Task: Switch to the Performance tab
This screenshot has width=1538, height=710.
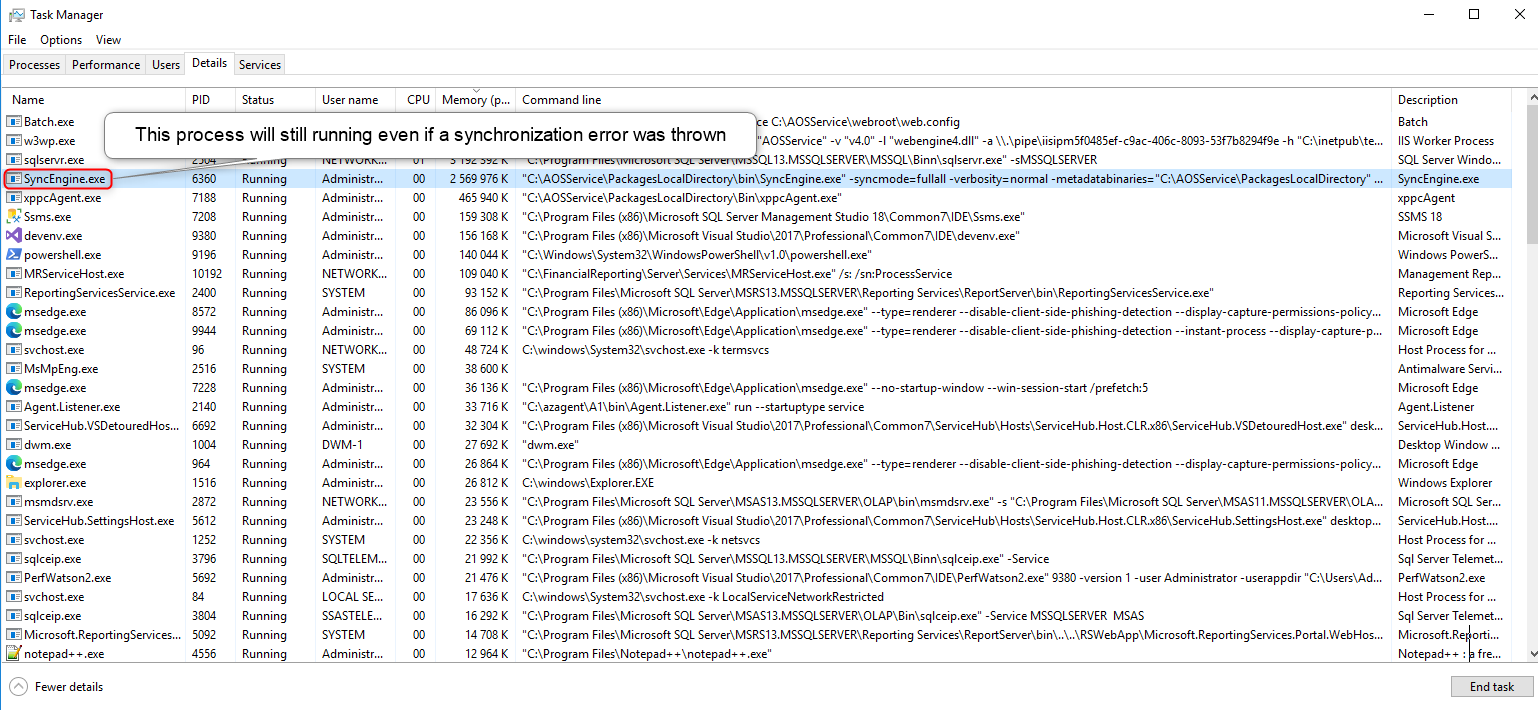Action: point(105,64)
